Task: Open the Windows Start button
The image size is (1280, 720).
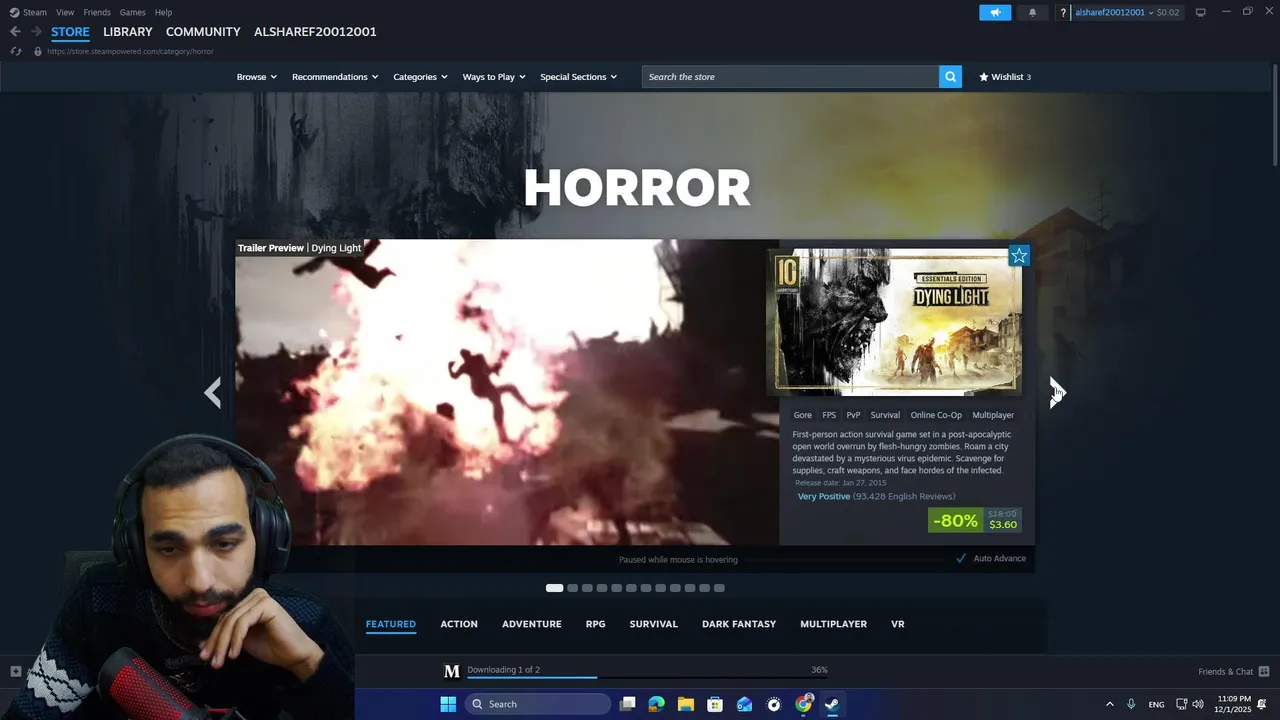Action: click(448, 704)
